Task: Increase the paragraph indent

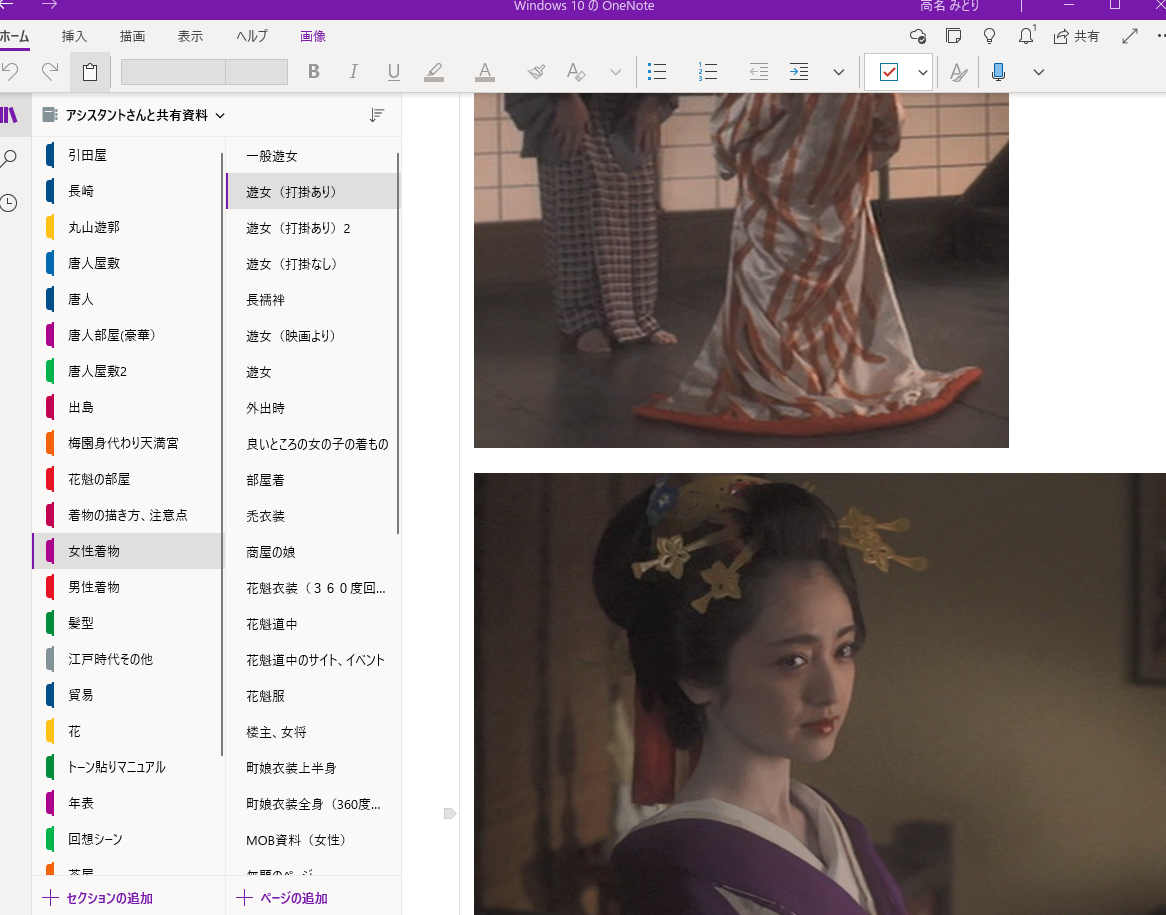Action: pos(799,71)
